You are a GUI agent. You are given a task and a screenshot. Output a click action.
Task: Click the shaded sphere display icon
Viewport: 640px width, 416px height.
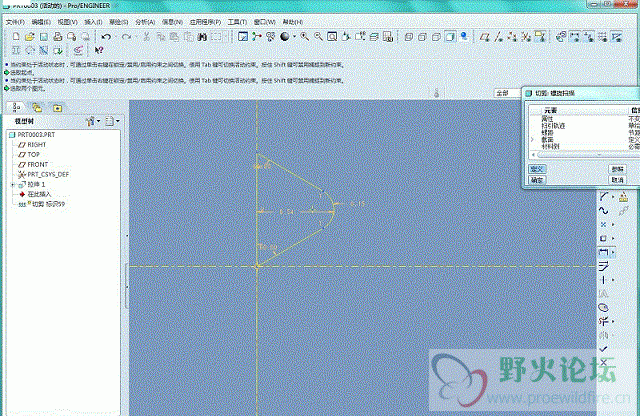click(284, 37)
